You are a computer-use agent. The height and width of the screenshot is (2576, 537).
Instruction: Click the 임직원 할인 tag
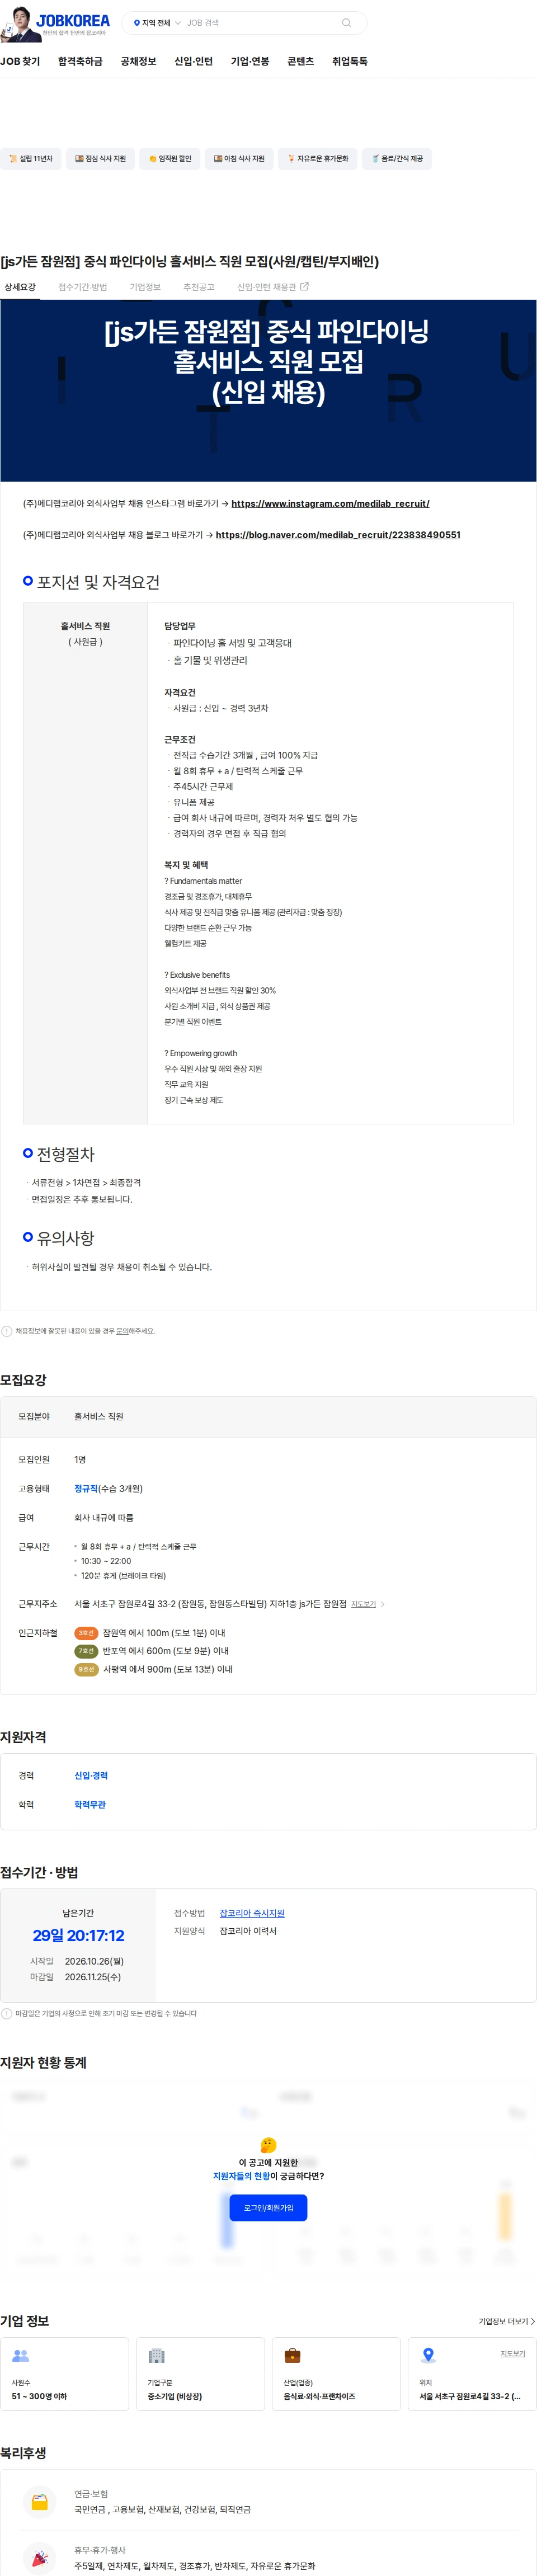click(x=170, y=159)
